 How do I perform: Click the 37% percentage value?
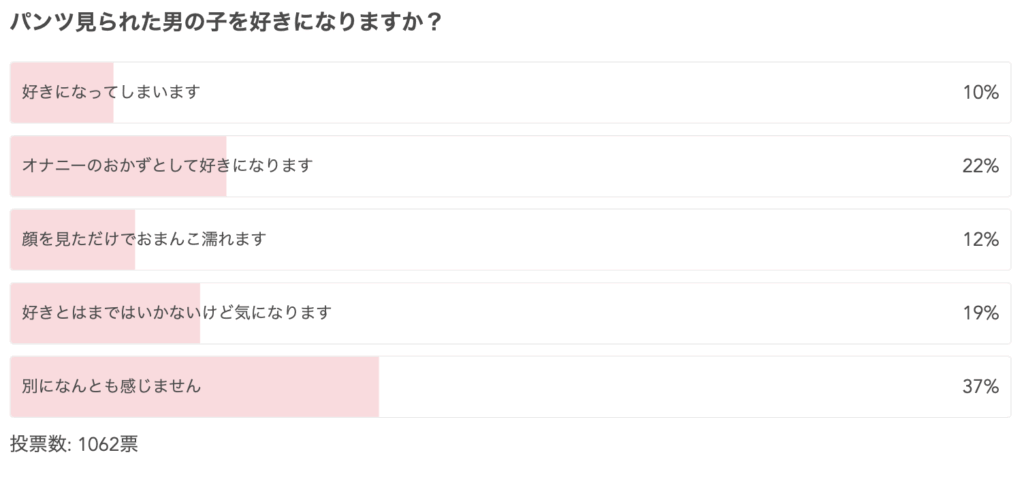980,387
